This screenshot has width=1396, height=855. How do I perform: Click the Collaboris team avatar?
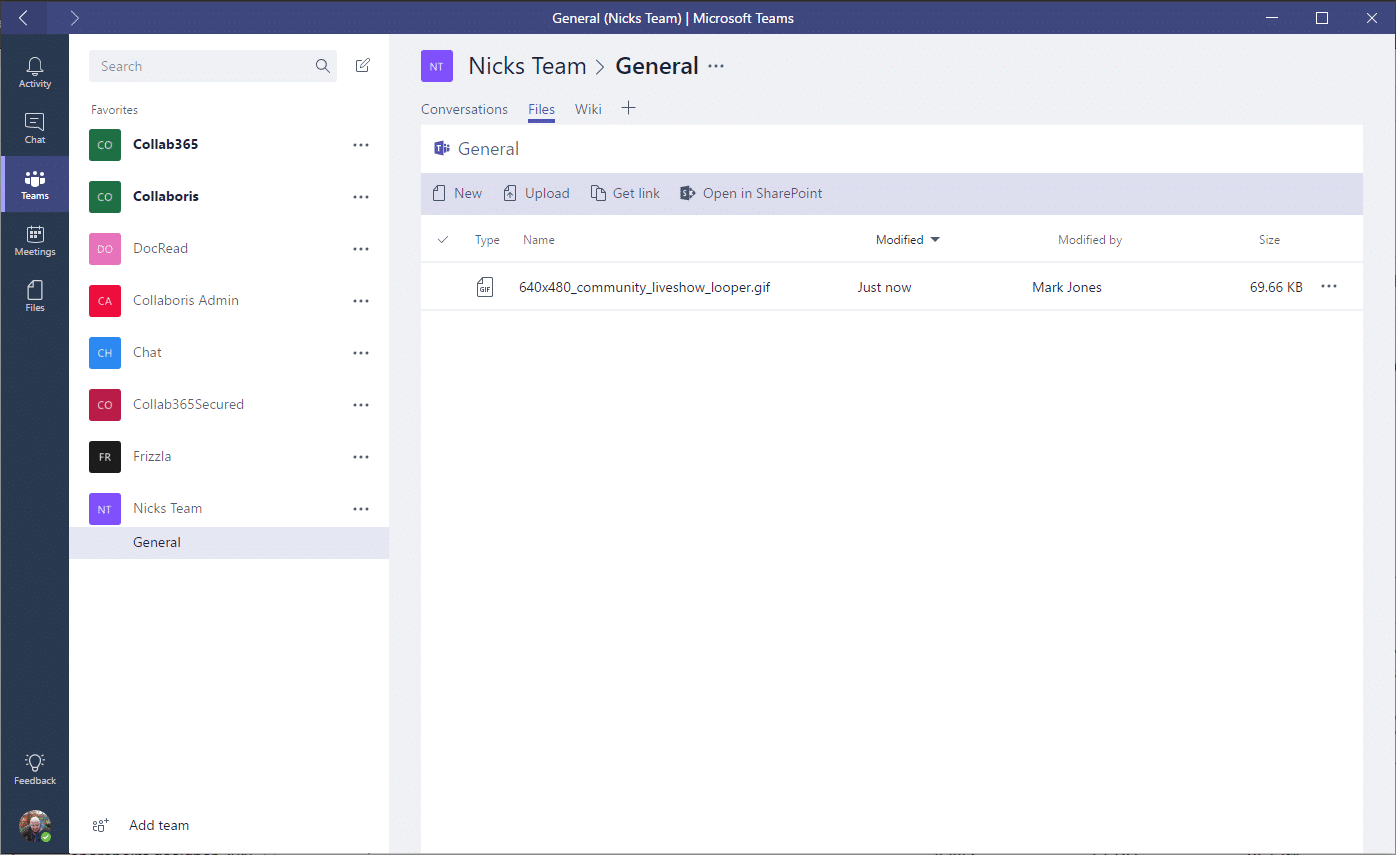tap(105, 197)
